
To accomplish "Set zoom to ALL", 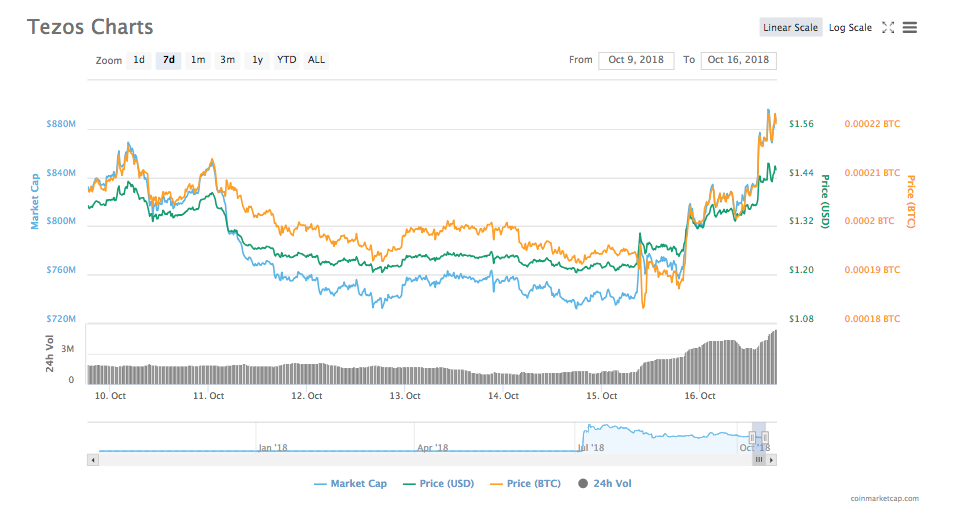I will [x=316, y=60].
